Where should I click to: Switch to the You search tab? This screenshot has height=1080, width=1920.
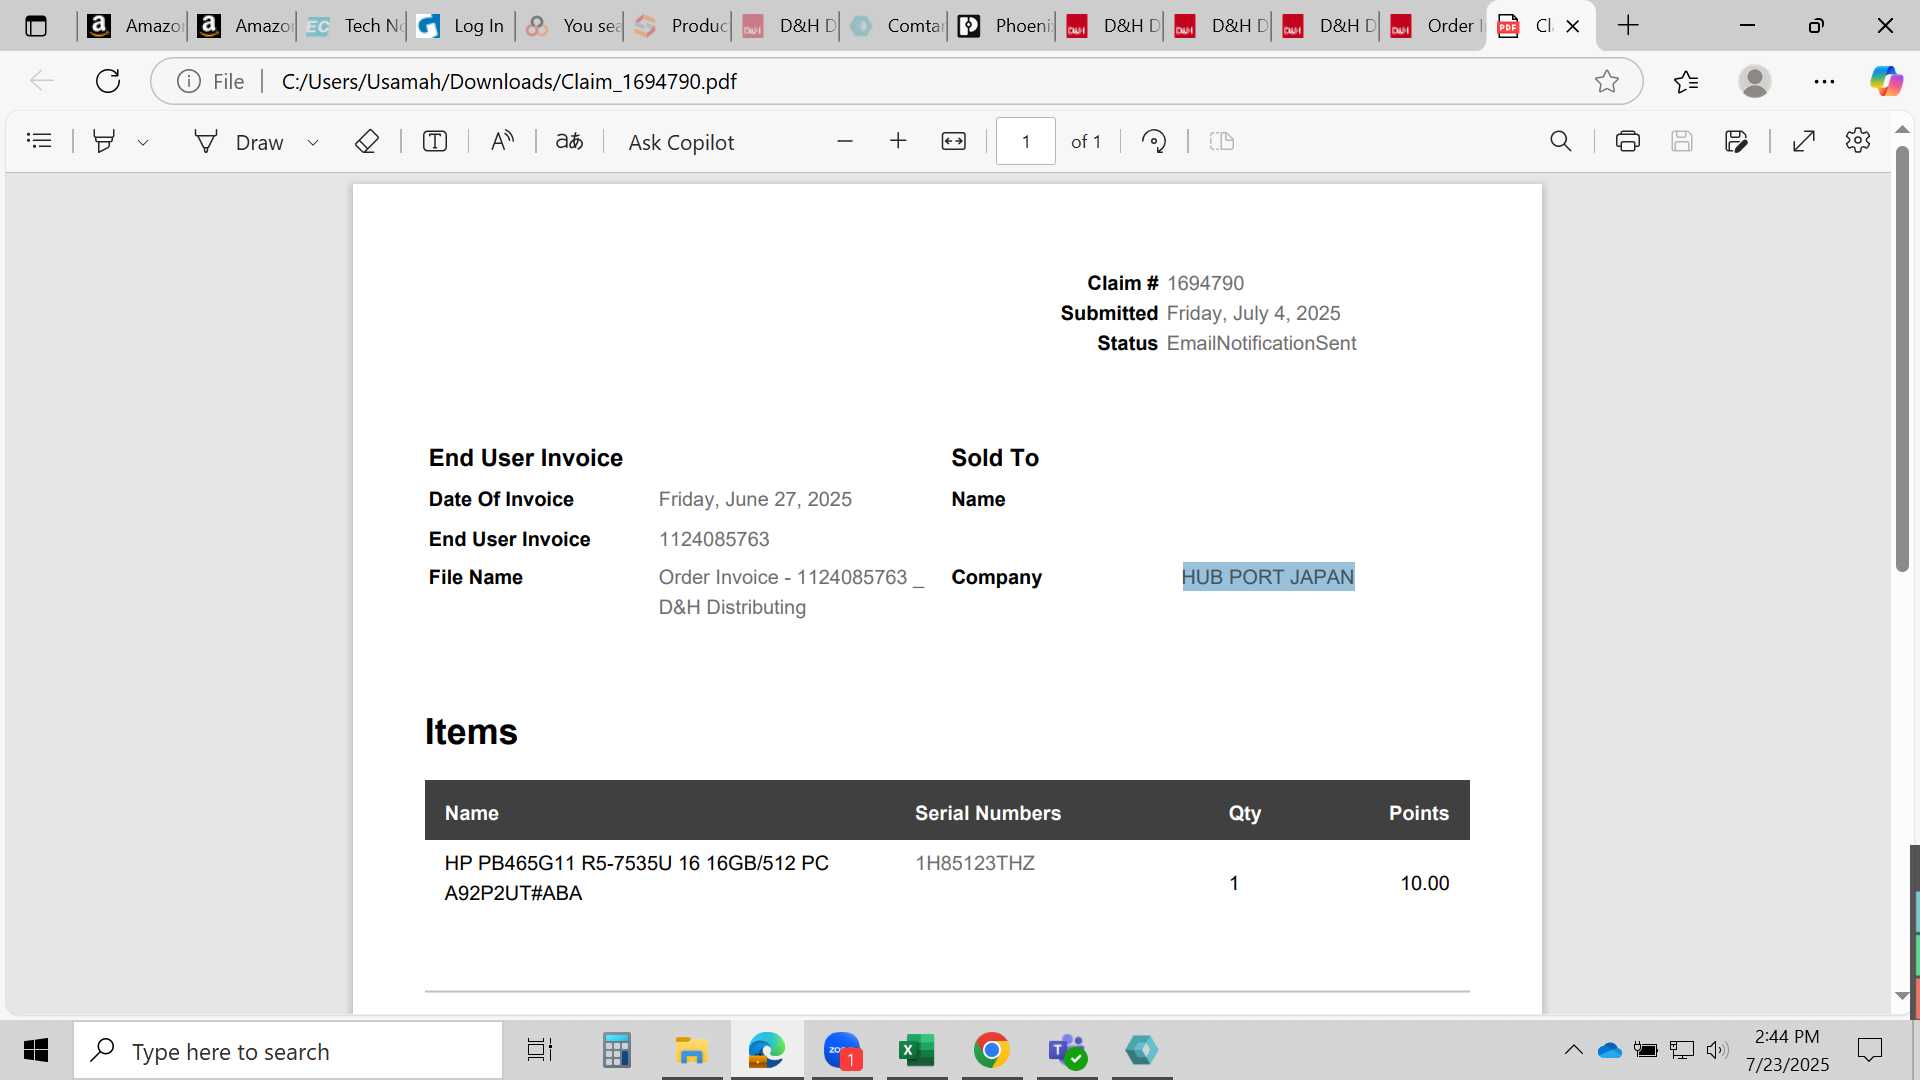tap(571, 26)
